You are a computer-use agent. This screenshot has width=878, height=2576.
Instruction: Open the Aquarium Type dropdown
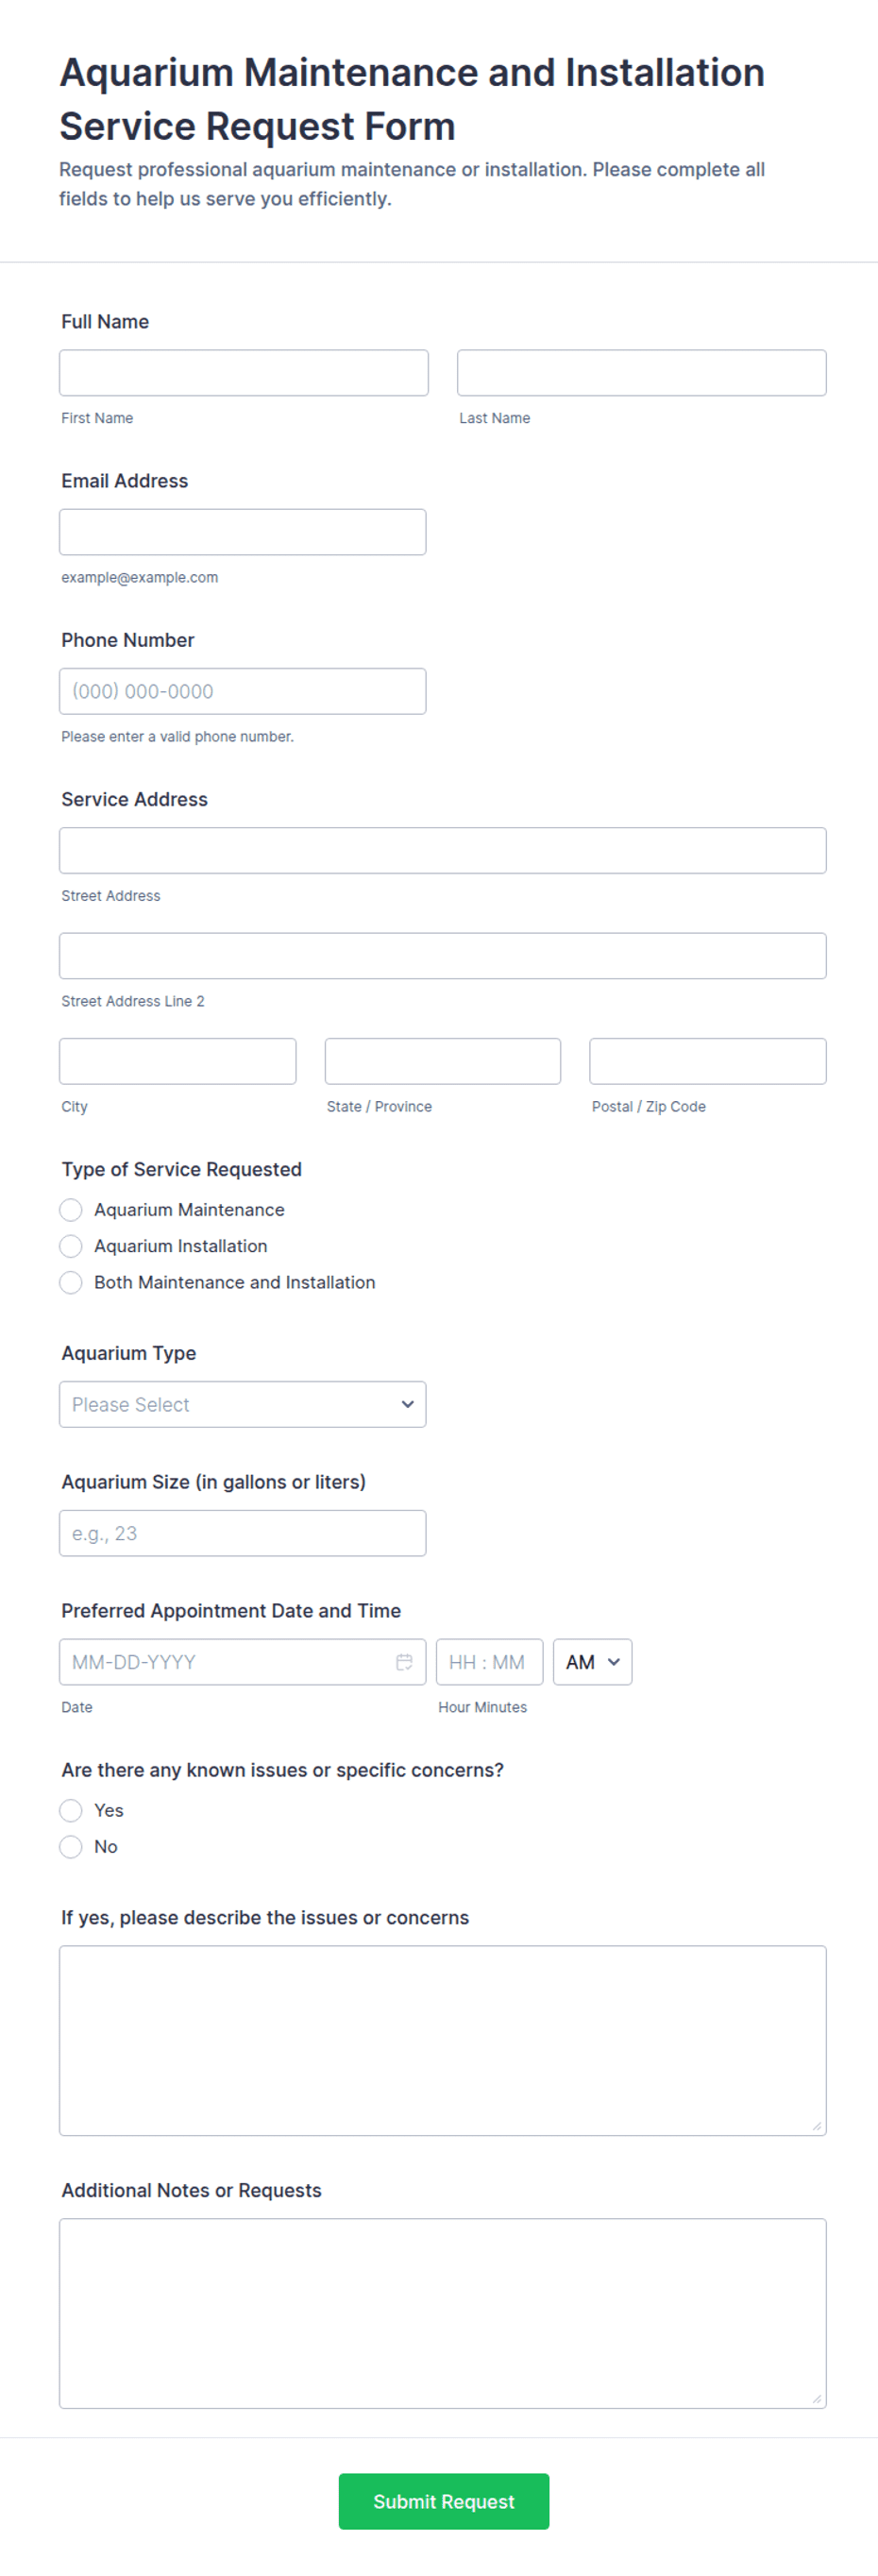pyautogui.click(x=243, y=1403)
